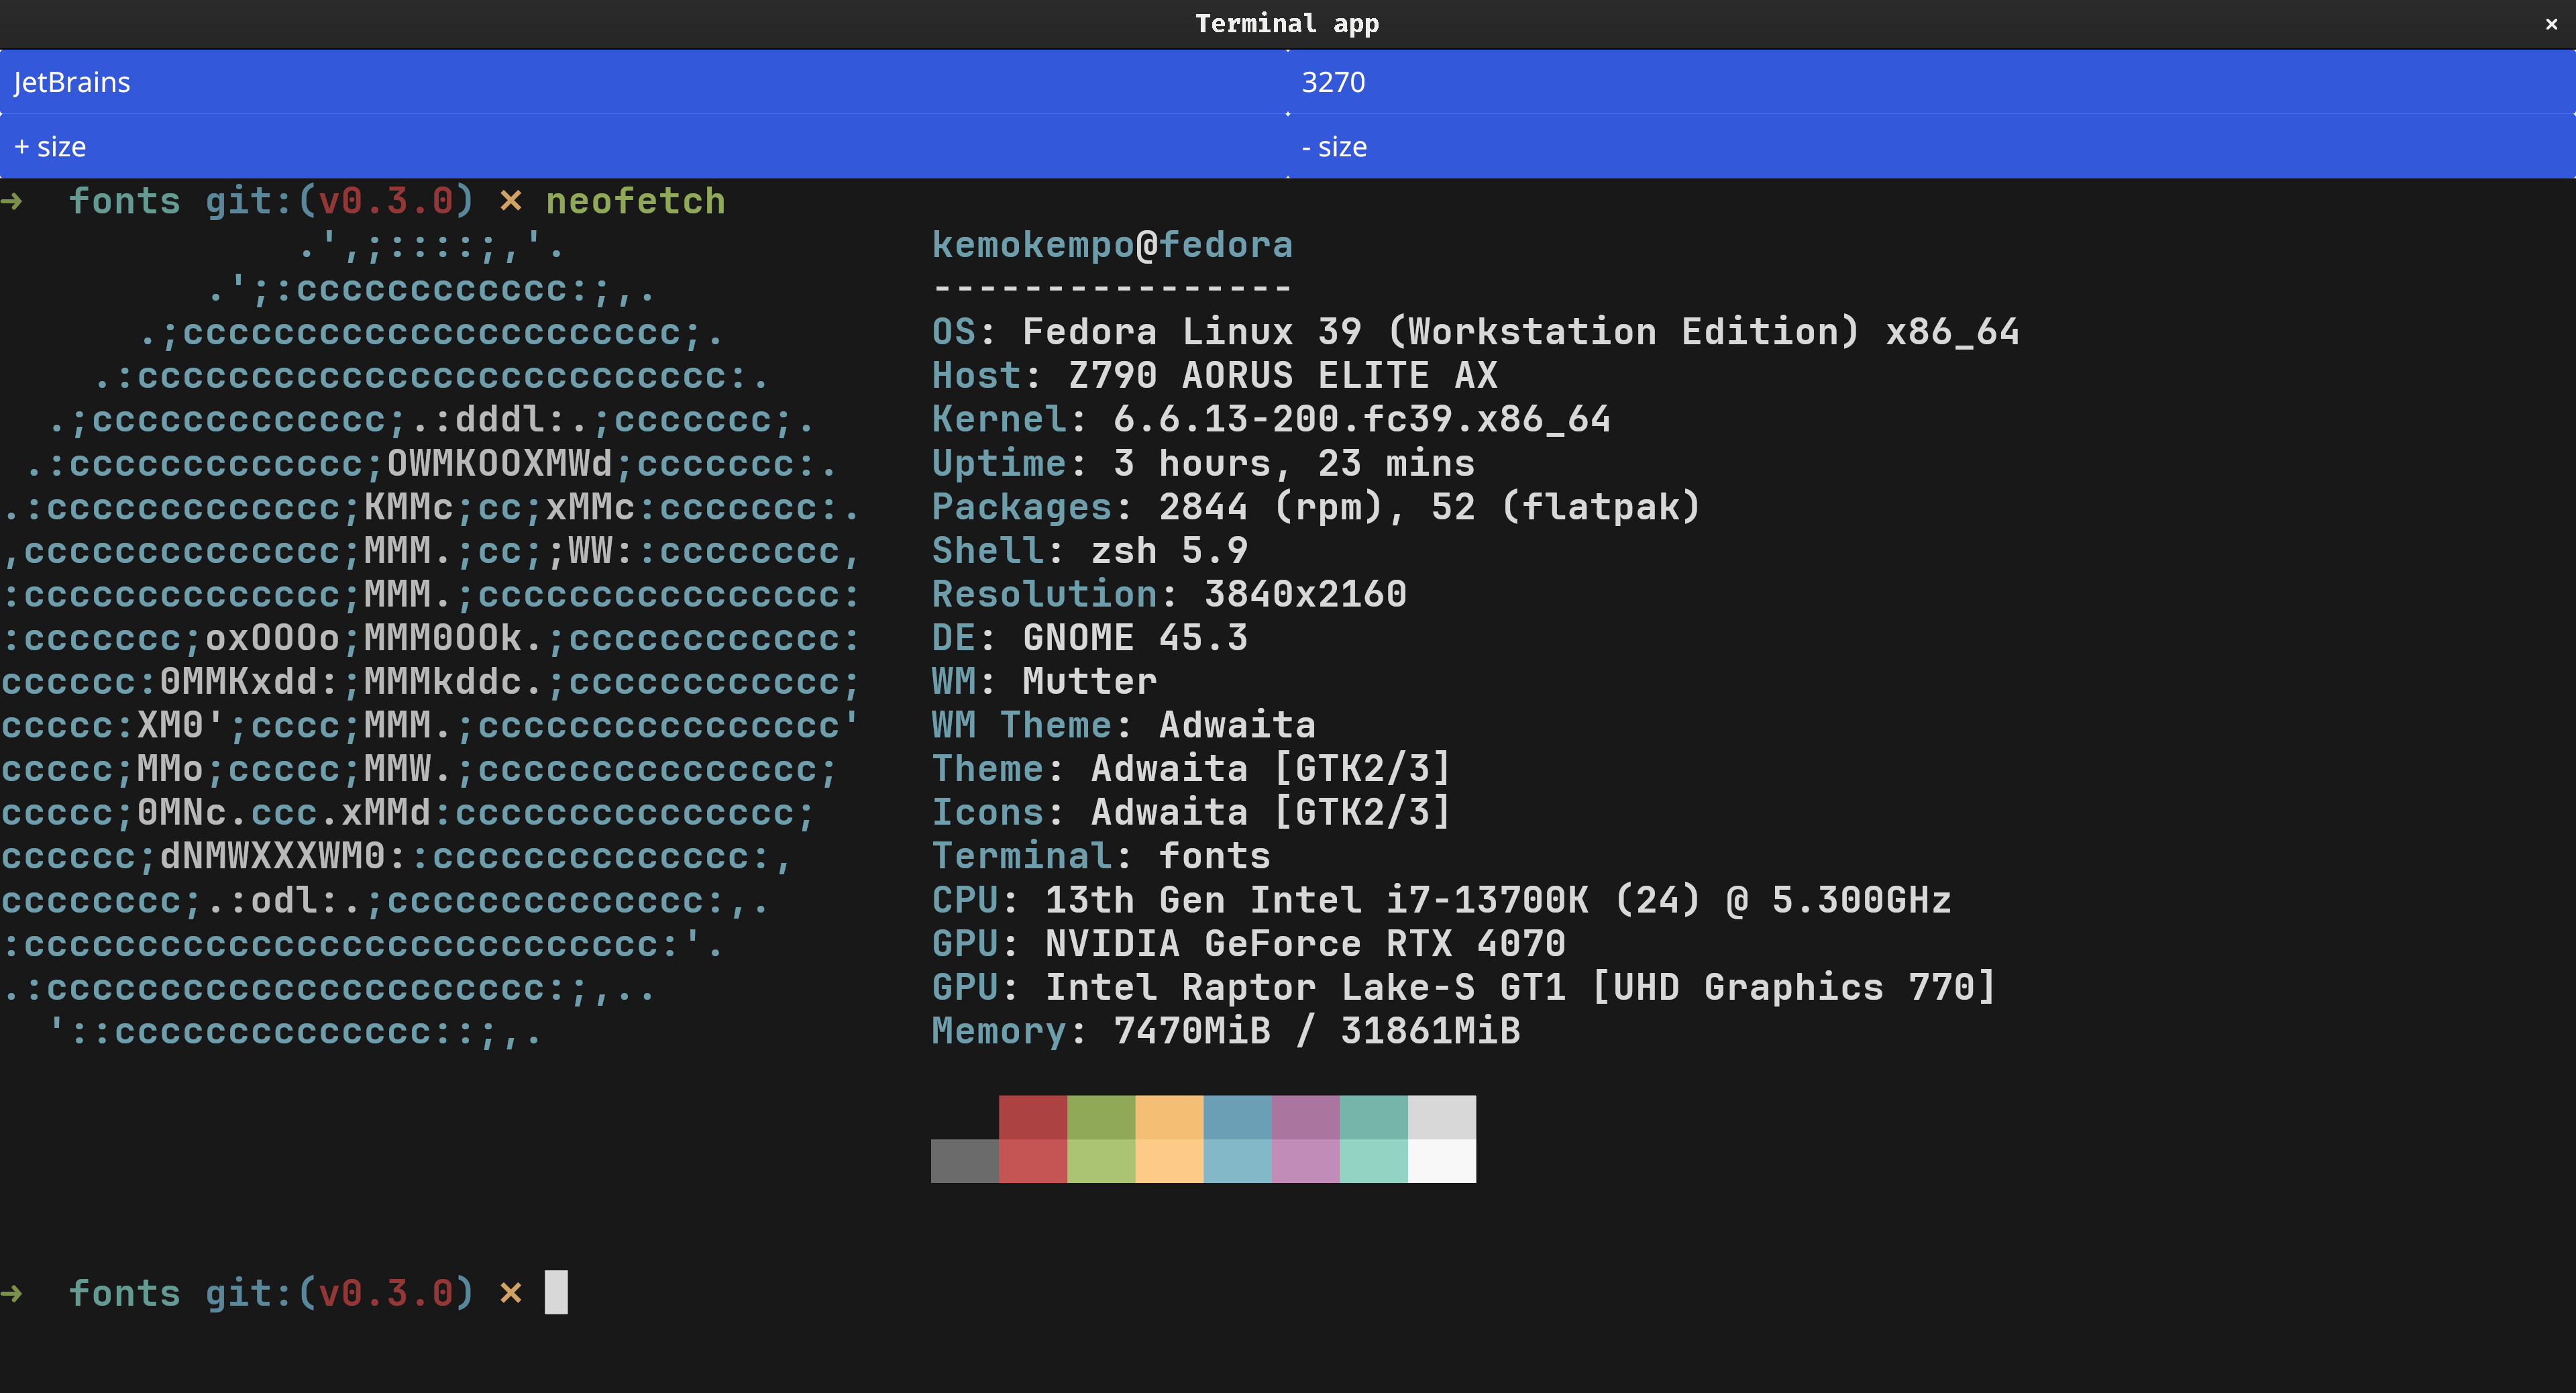Click the Theme: Adwaita [GTK2/3] line
Viewport: 2576px width, 1393px height.
(1191, 769)
